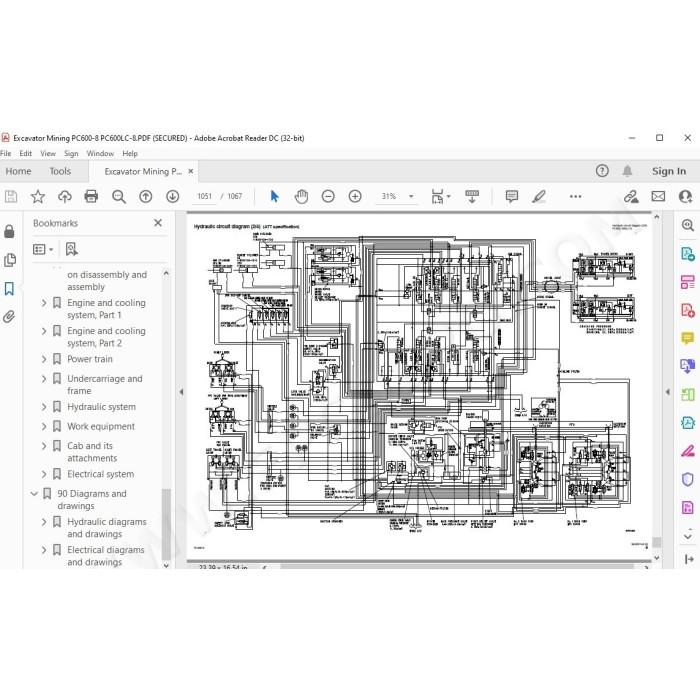The height and width of the screenshot is (700, 700).
Task: Open zoom level dropdown arrow
Action: [411, 196]
